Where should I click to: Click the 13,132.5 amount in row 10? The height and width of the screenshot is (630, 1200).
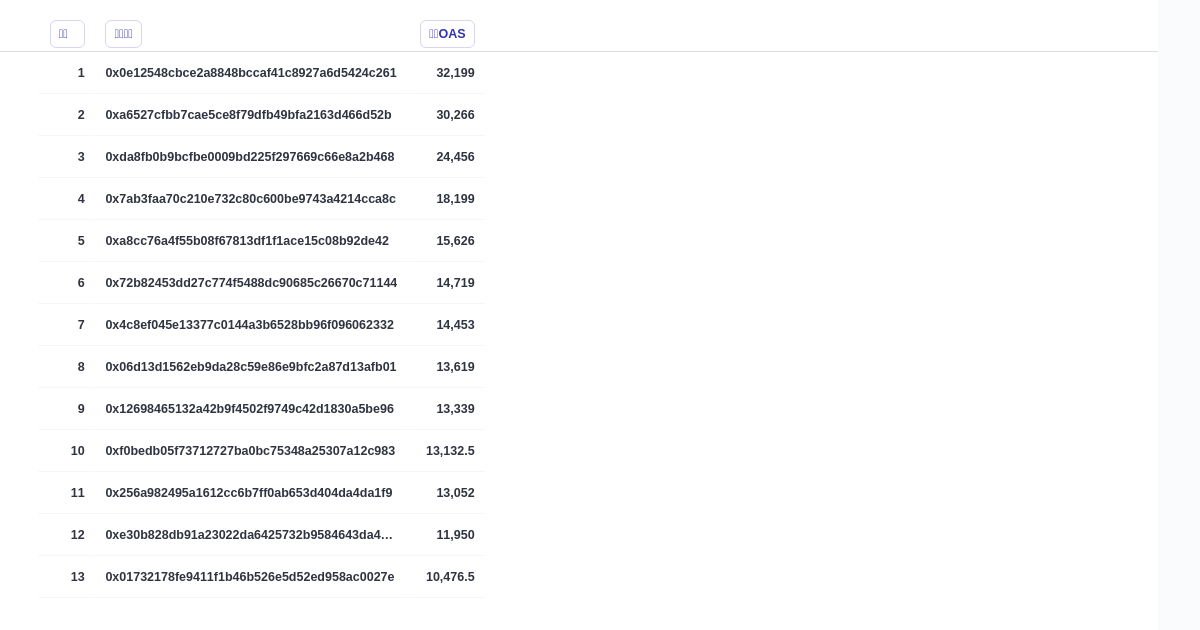450,451
